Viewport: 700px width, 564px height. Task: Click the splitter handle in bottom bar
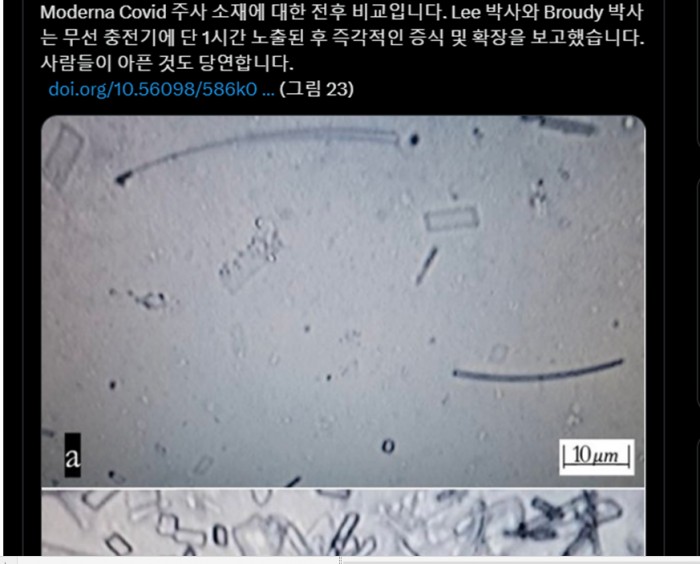click(x=340, y=560)
